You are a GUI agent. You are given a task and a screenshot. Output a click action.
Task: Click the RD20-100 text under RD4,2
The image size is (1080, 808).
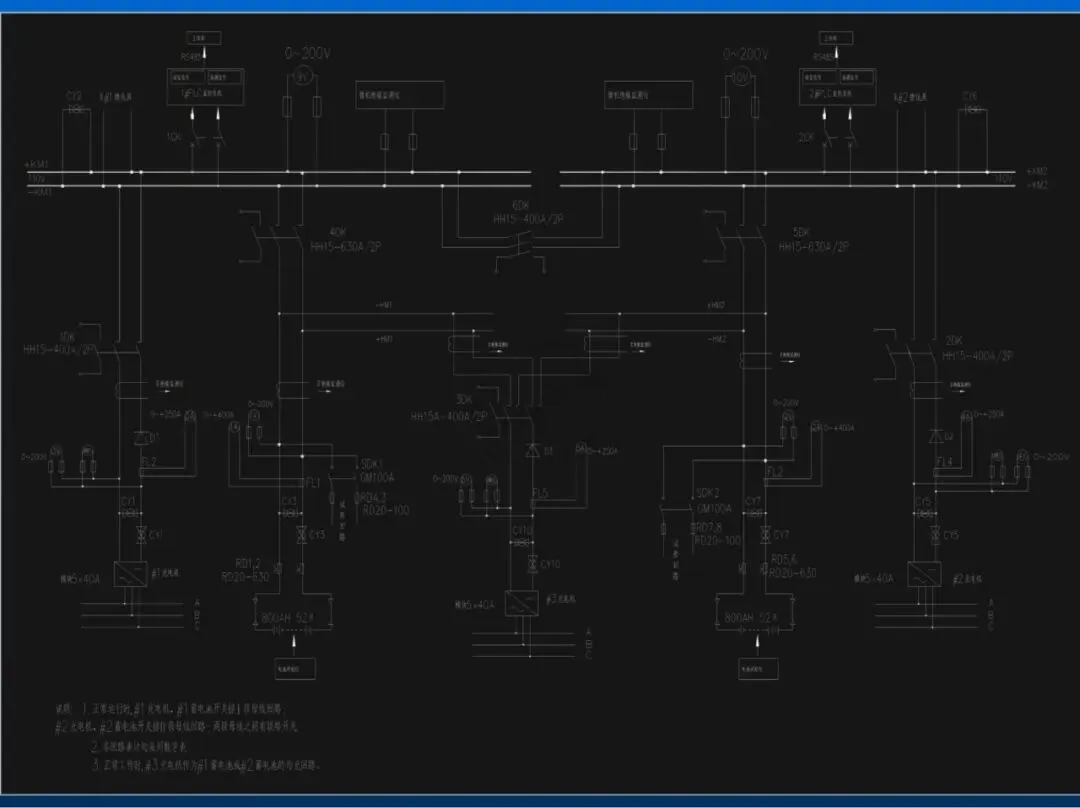[386, 510]
